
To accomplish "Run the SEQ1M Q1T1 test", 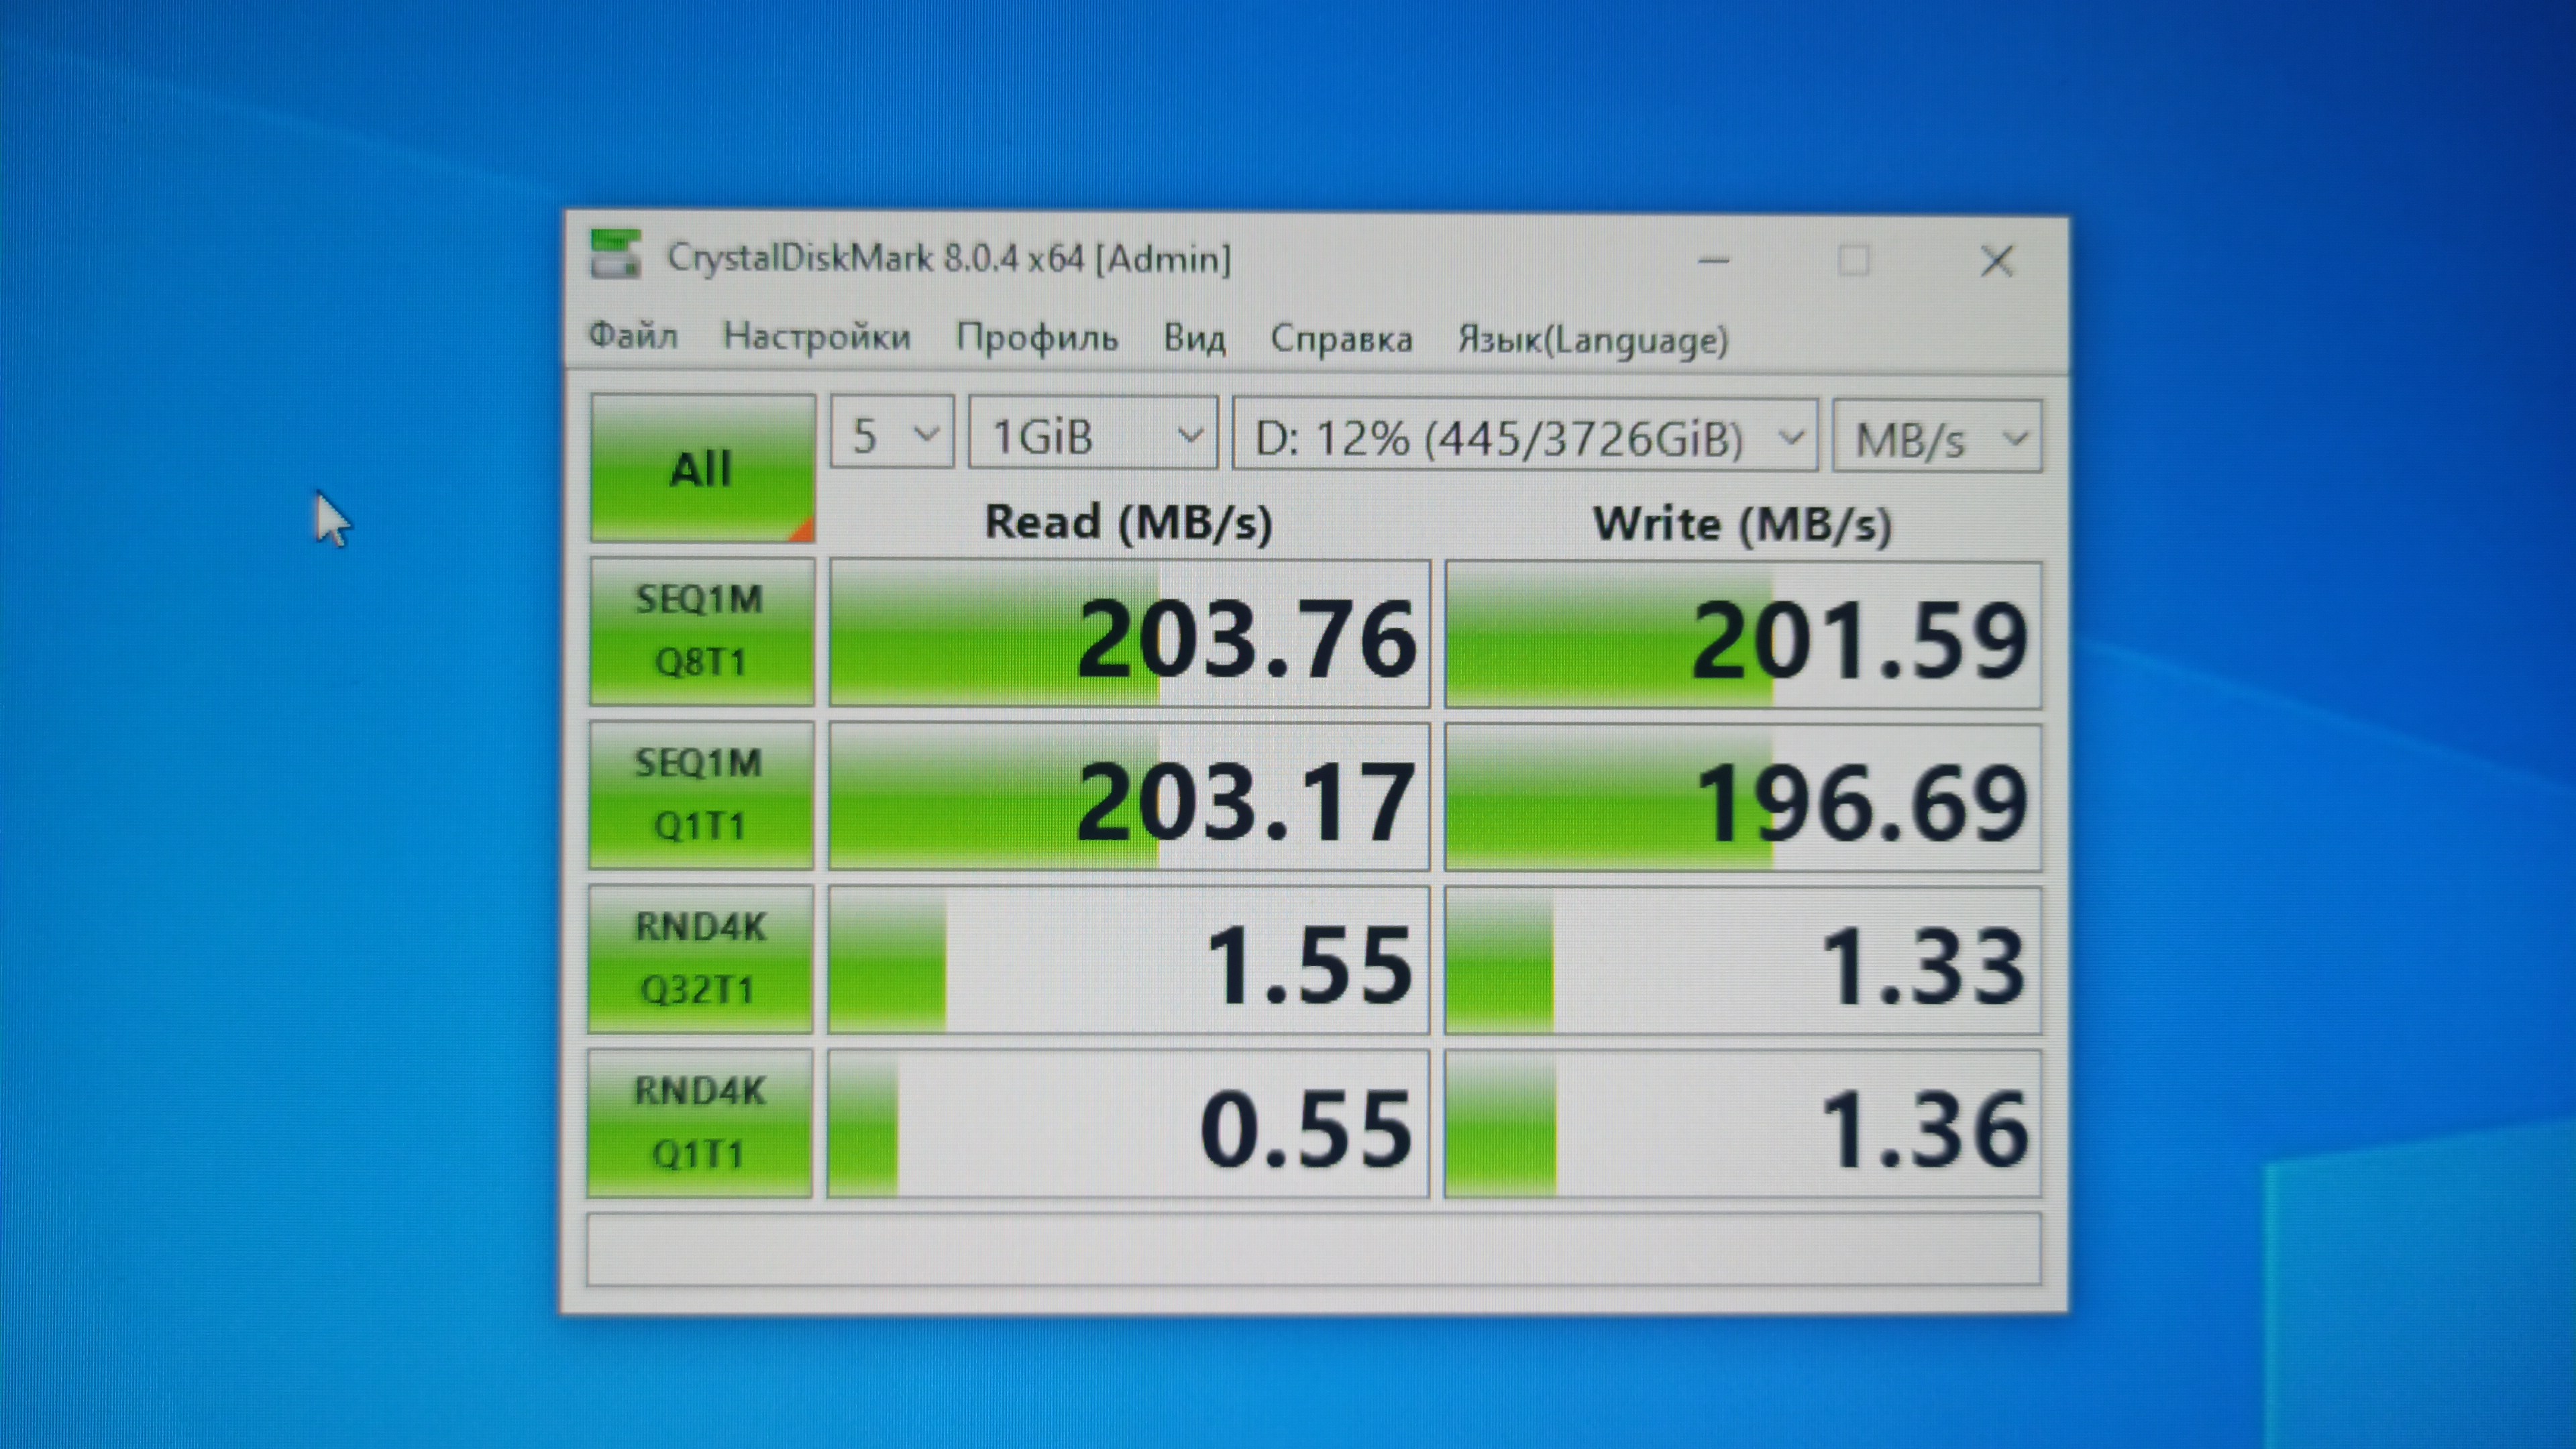I will tap(700, 795).
